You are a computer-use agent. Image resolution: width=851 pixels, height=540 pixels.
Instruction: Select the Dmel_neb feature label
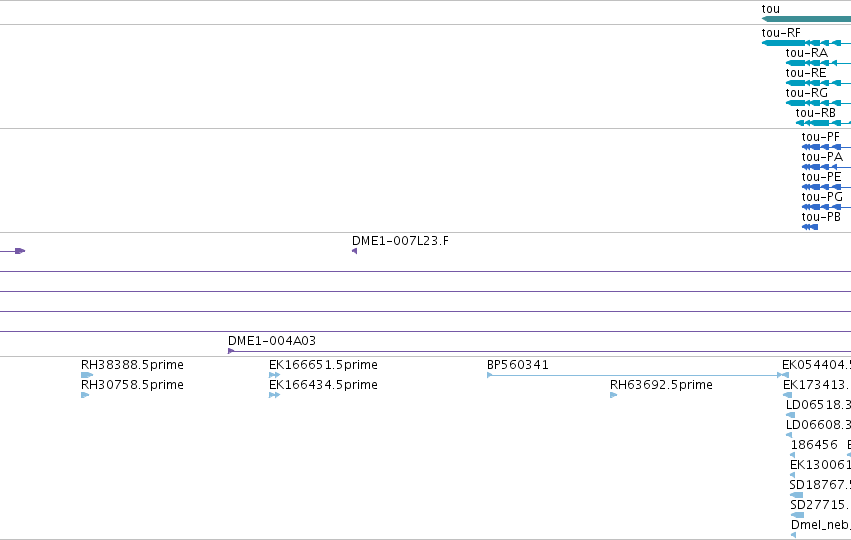click(821, 525)
